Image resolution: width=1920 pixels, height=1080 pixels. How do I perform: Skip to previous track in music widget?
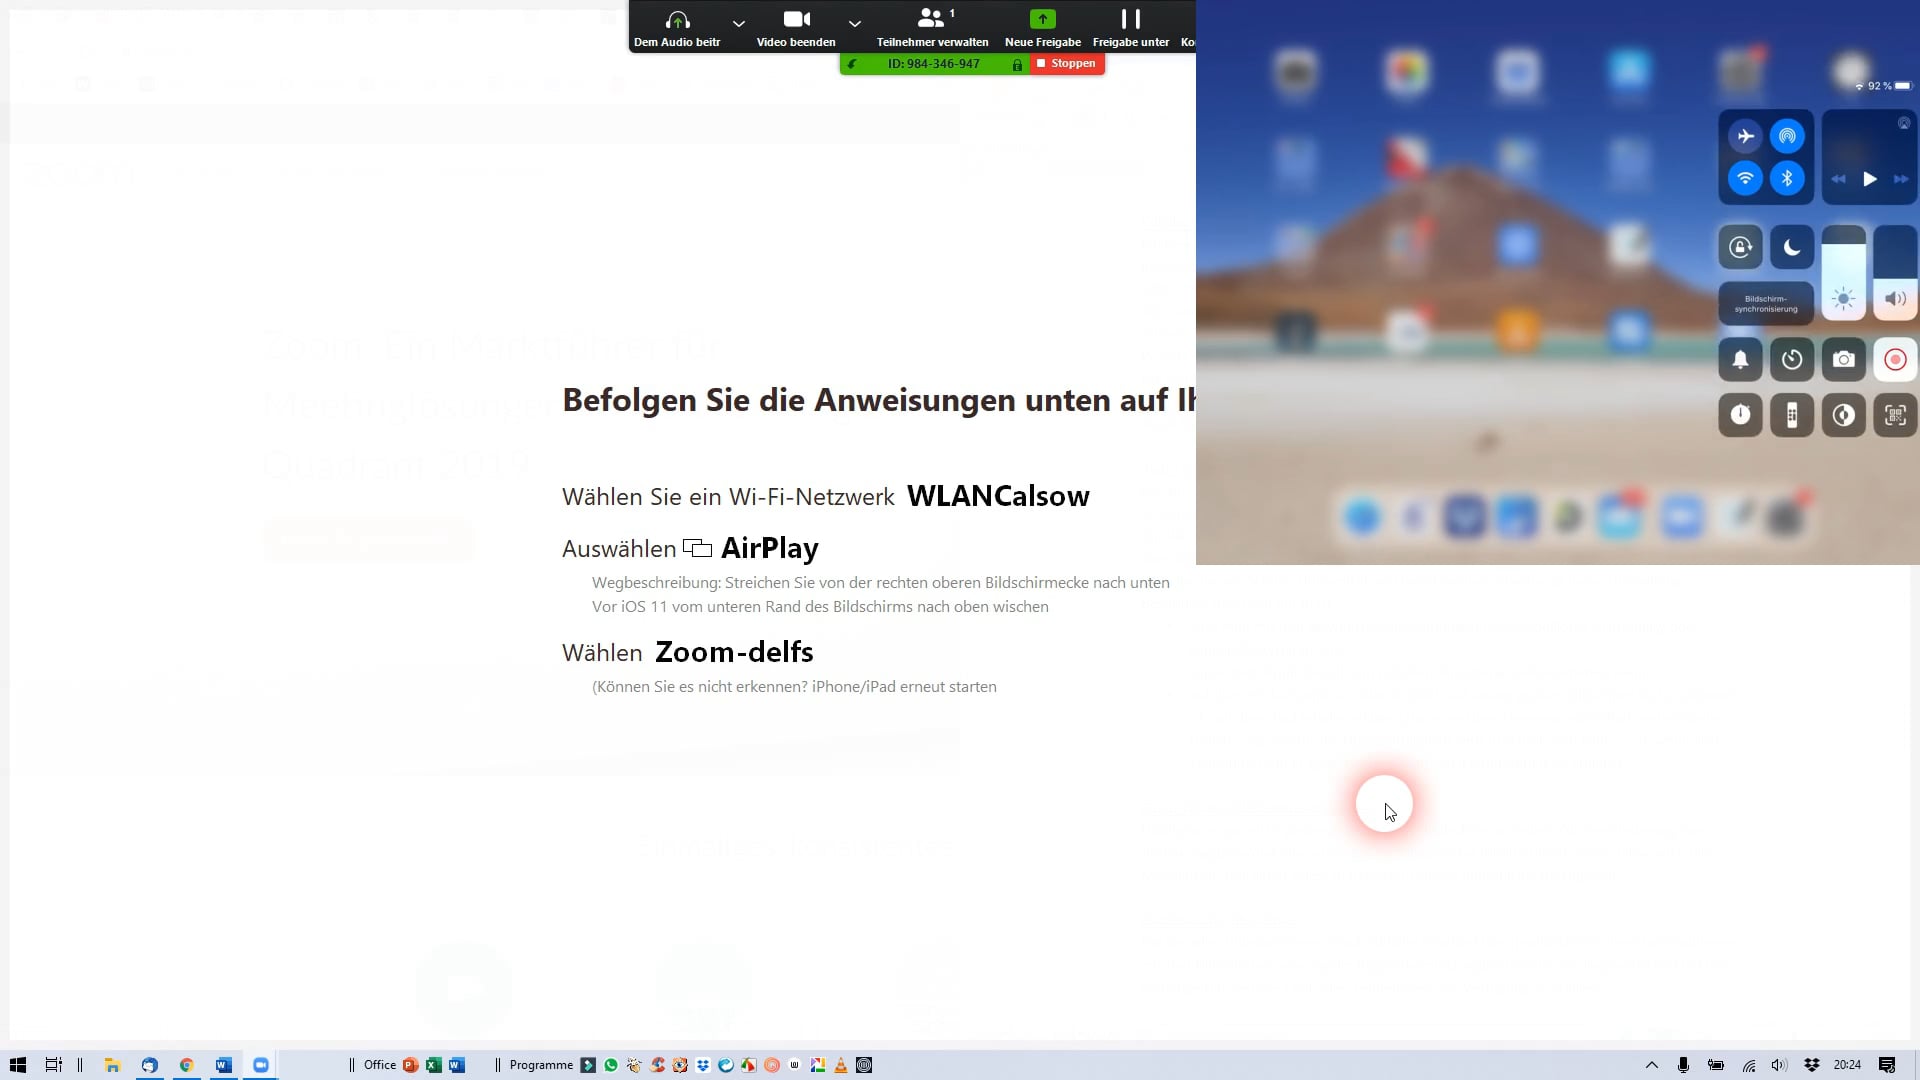coord(1838,179)
